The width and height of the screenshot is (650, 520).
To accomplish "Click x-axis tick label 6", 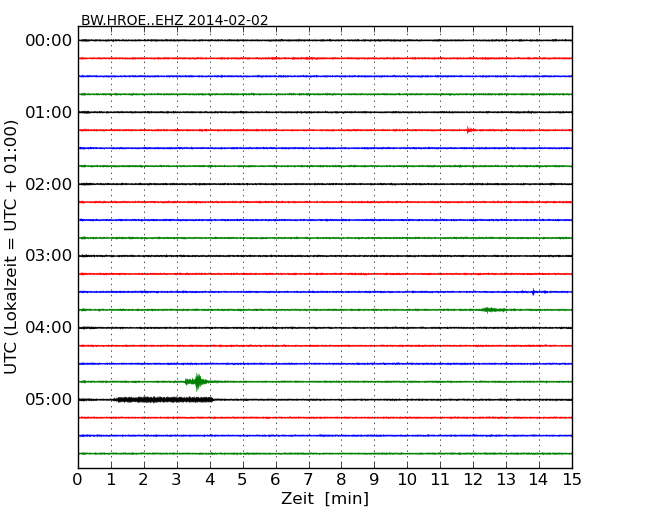I will coord(275,480).
